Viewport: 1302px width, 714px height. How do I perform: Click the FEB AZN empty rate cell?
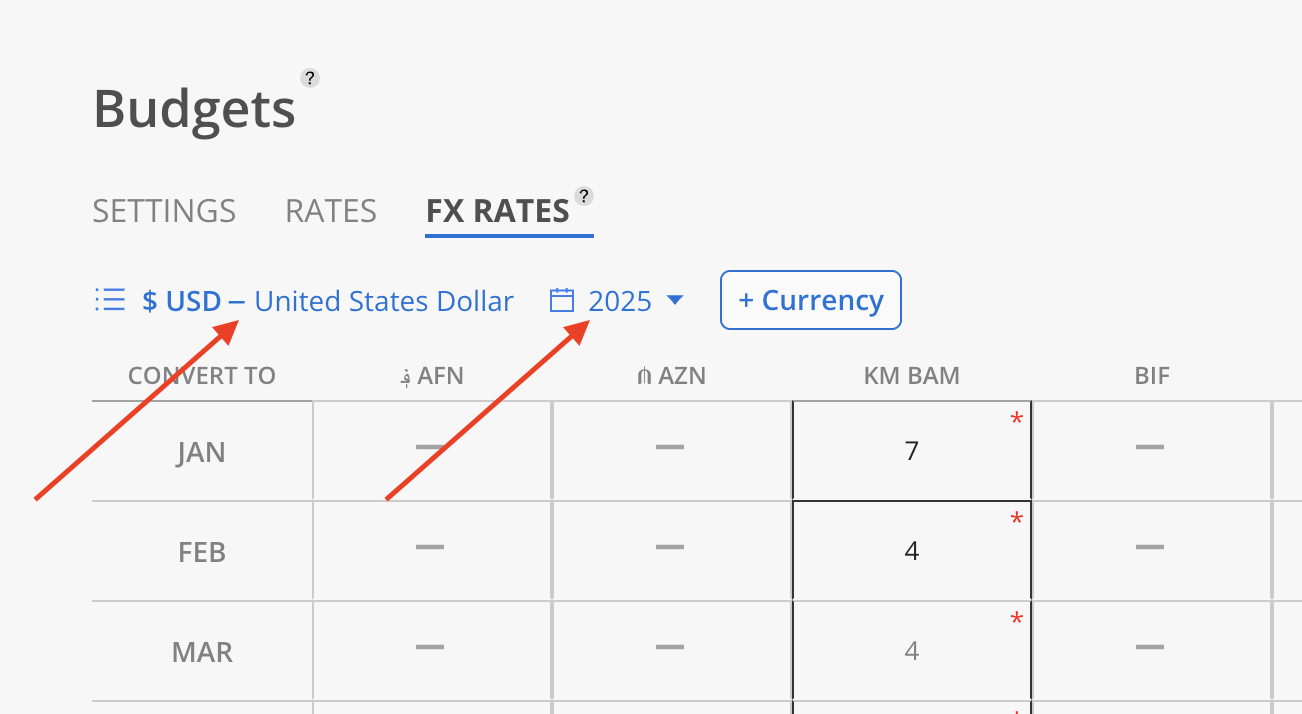click(670, 551)
